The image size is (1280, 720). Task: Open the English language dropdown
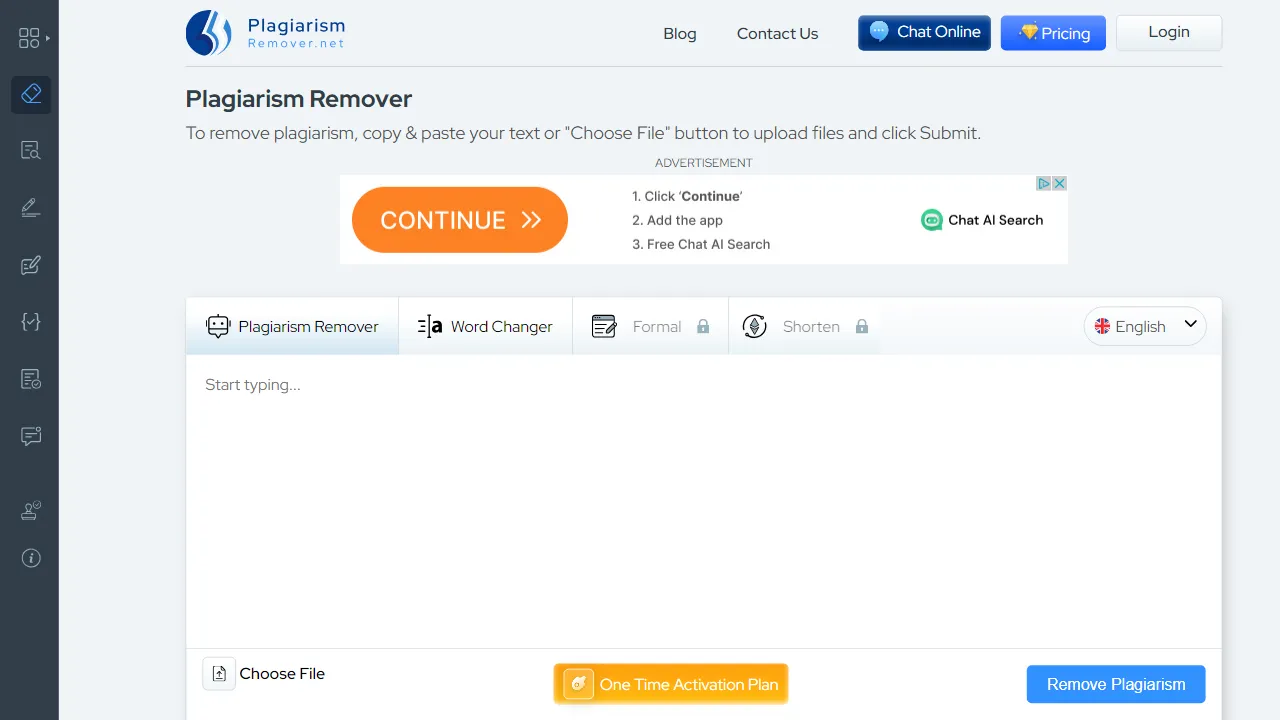pyautogui.click(x=1145, y=326)
